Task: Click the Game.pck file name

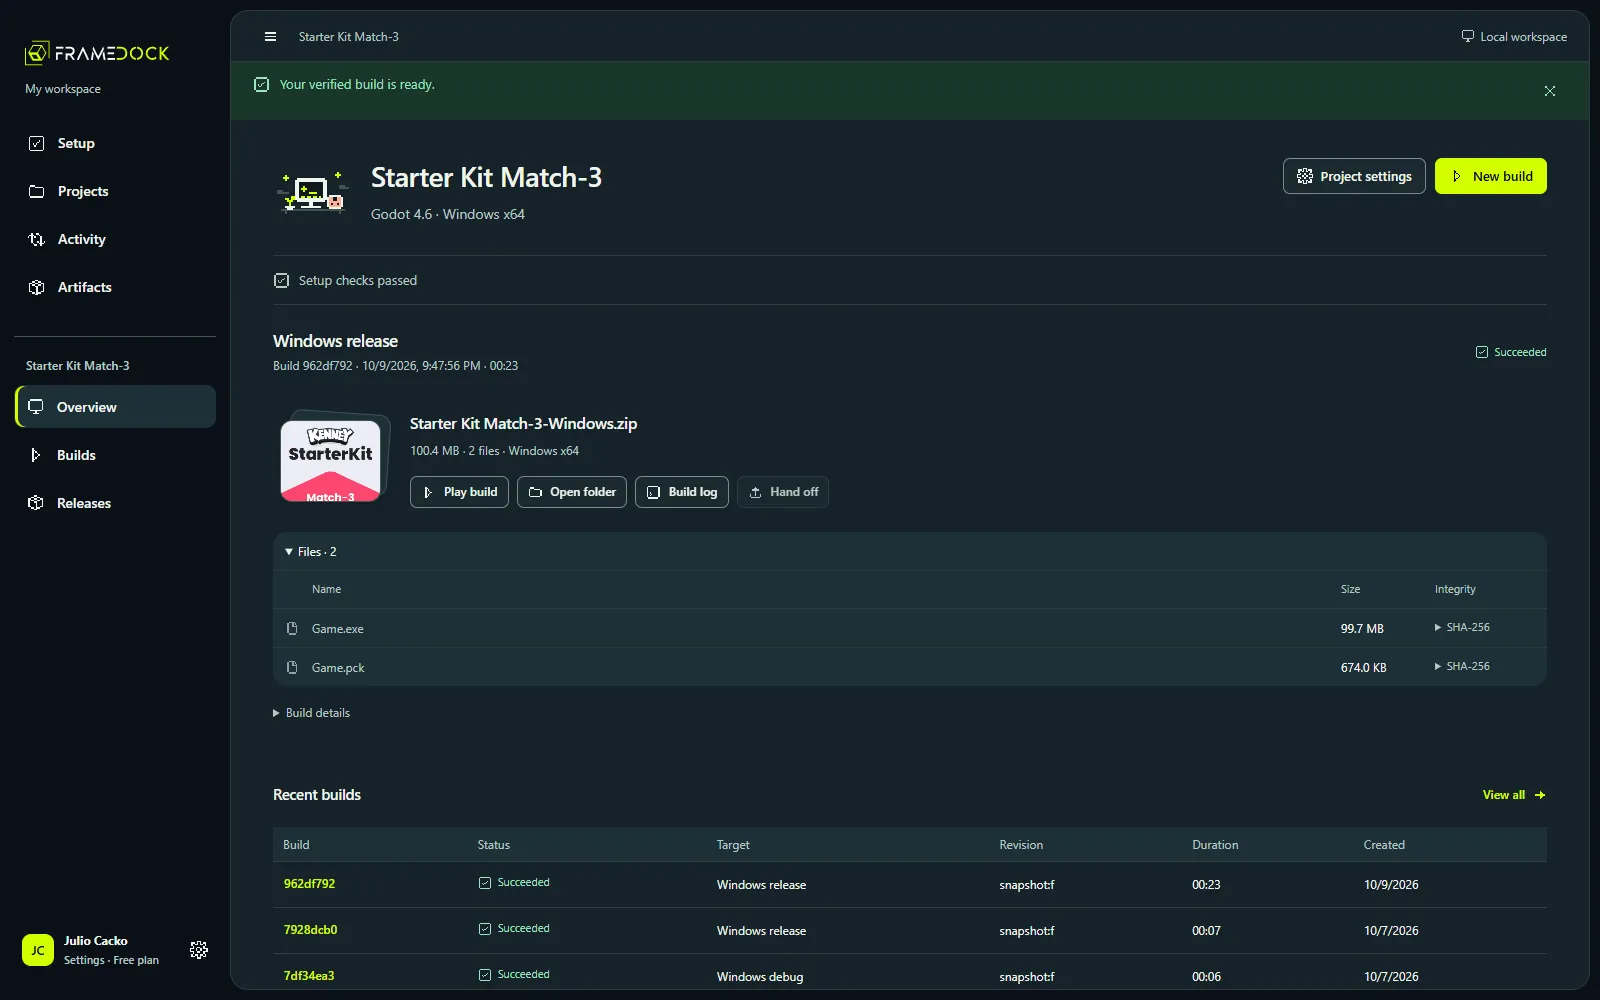Action: [338, 668]
